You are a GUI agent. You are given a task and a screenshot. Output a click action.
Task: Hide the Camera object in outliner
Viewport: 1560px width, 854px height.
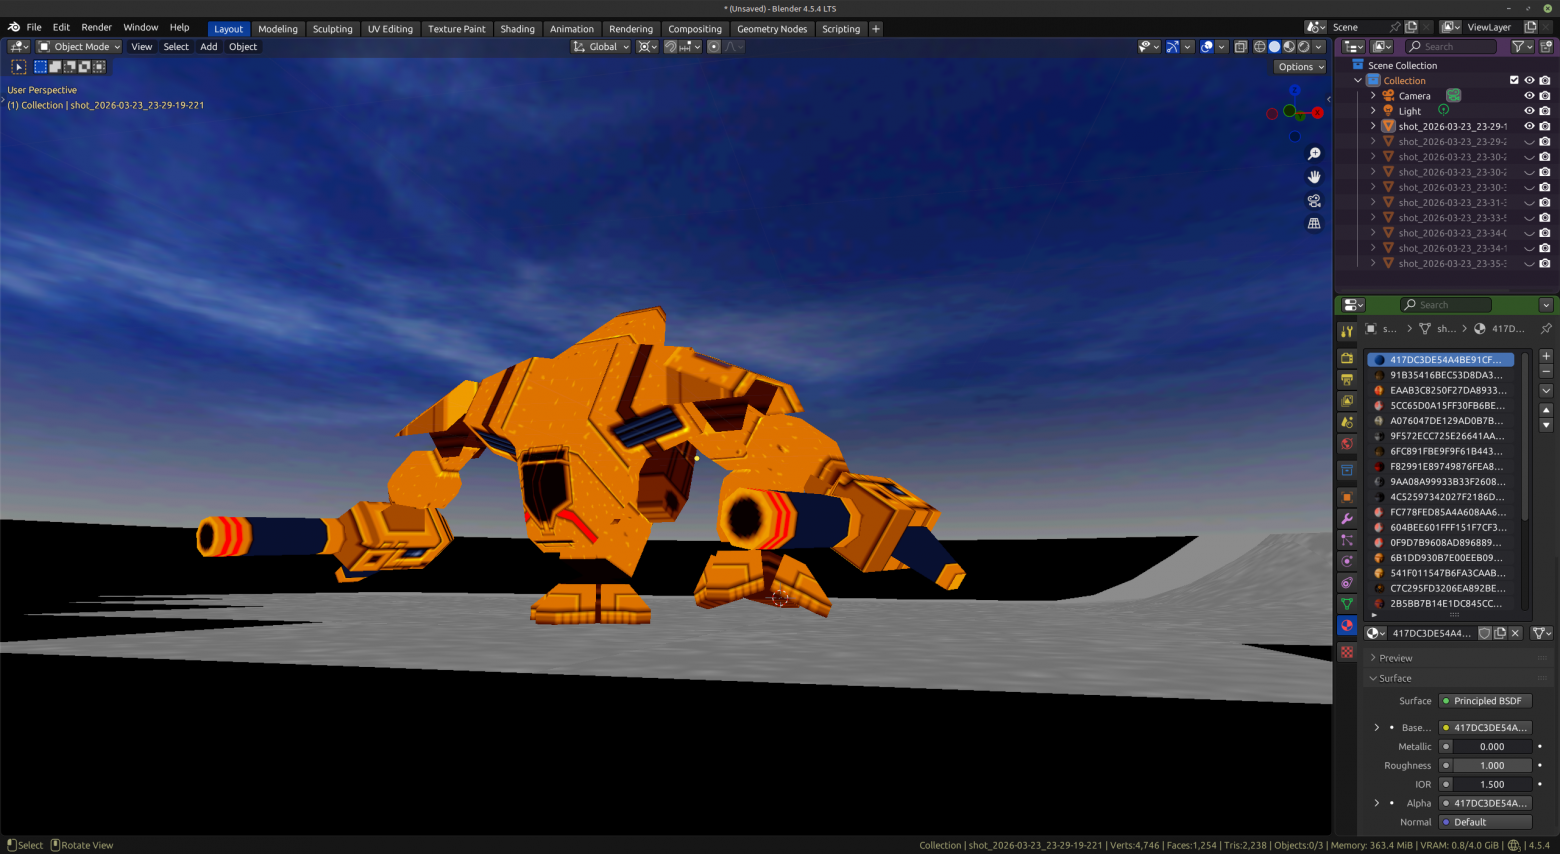(1529, 96)
